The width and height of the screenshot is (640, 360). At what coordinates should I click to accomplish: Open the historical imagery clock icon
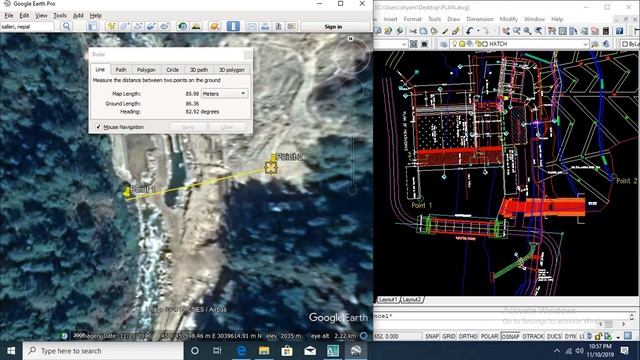(x=182, y=27)
